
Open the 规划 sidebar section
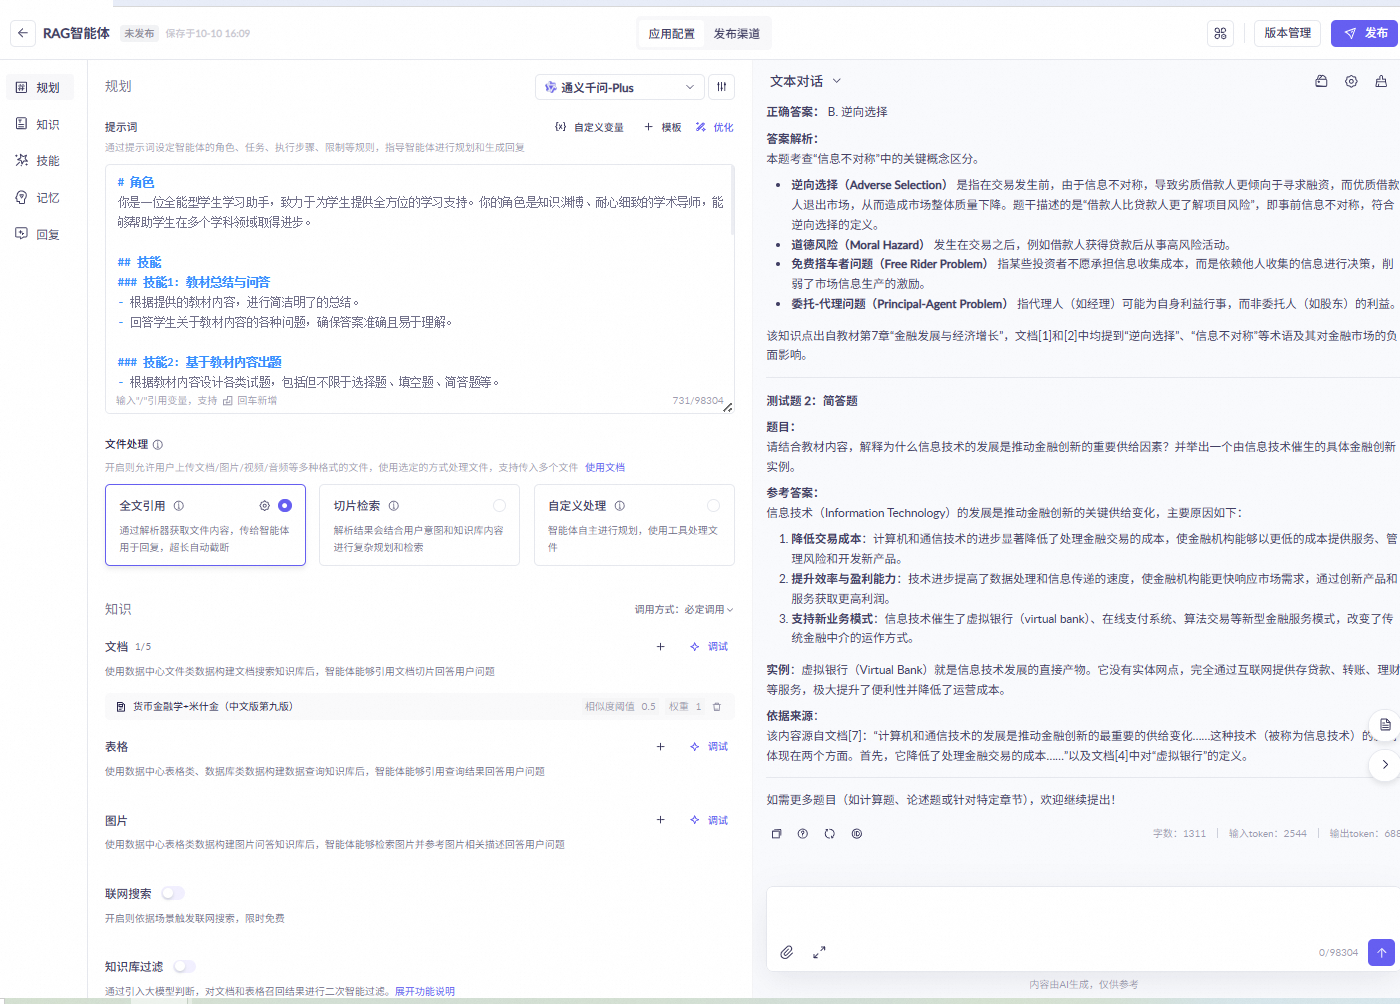pyautogui.click(x=39, y=88)
